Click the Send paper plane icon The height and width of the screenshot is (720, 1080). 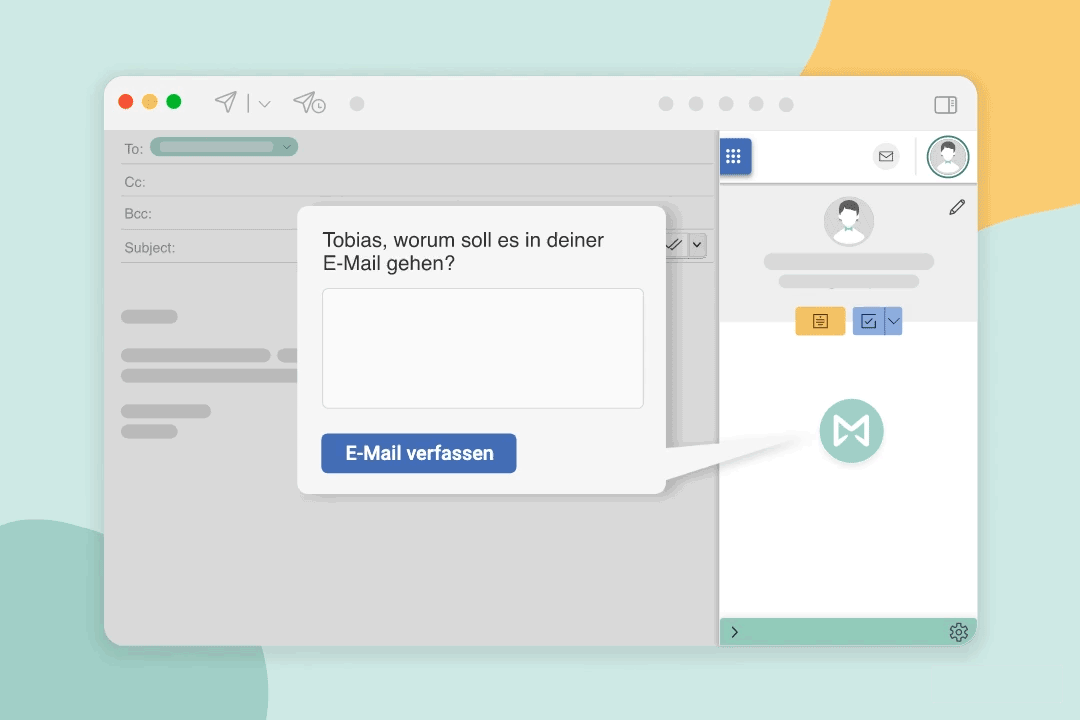(225, 102)
